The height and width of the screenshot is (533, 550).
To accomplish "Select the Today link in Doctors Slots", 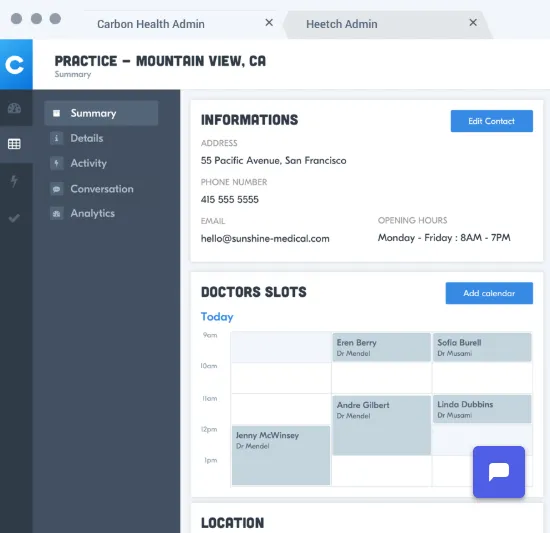I will tap(217, 317).
